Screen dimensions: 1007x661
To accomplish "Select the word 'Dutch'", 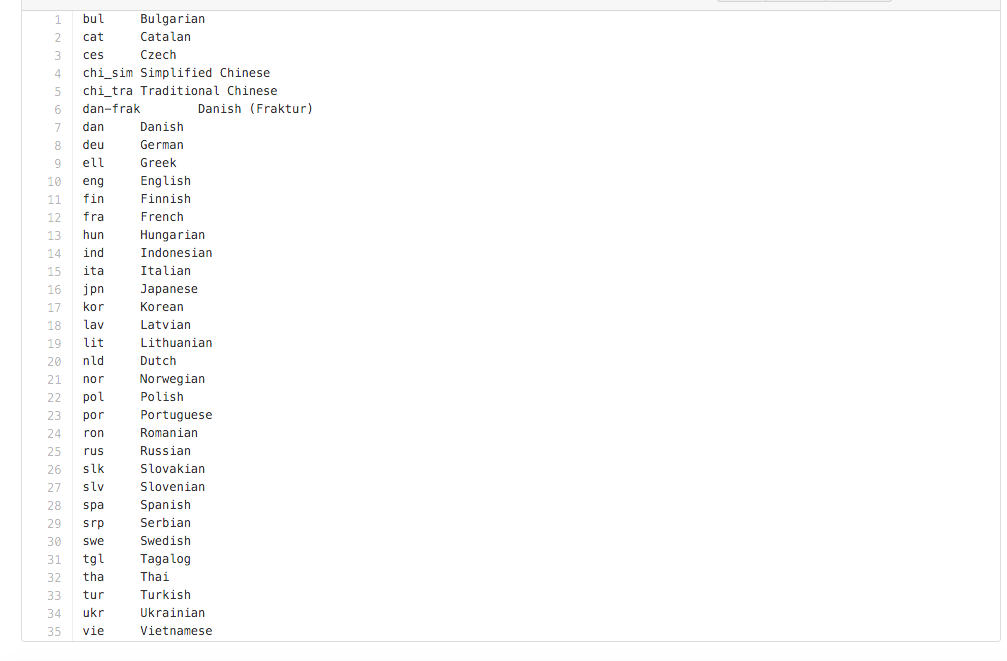I will (x=158, y=361).
